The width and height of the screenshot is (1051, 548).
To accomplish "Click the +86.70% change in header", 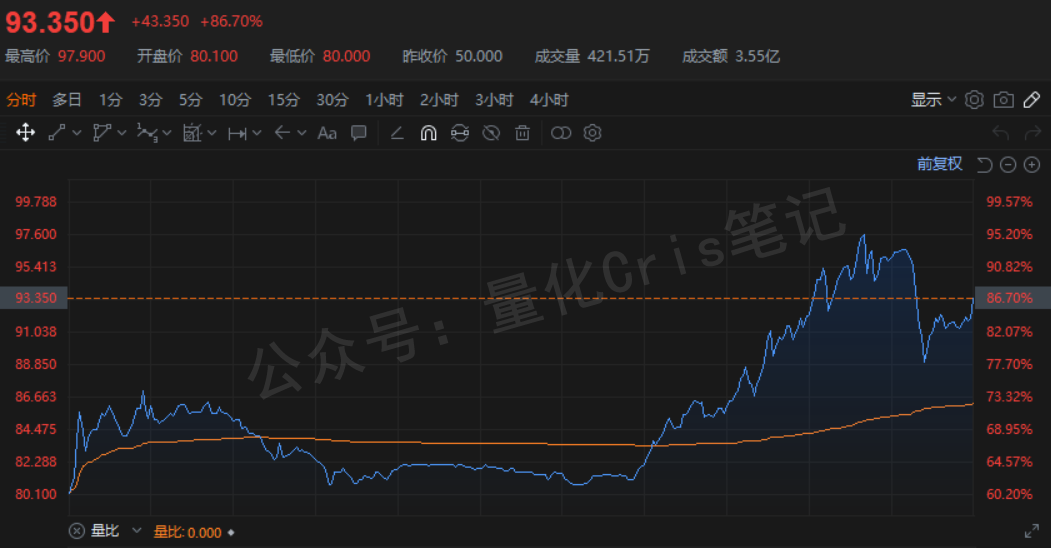I will click(x=231, y=21).
